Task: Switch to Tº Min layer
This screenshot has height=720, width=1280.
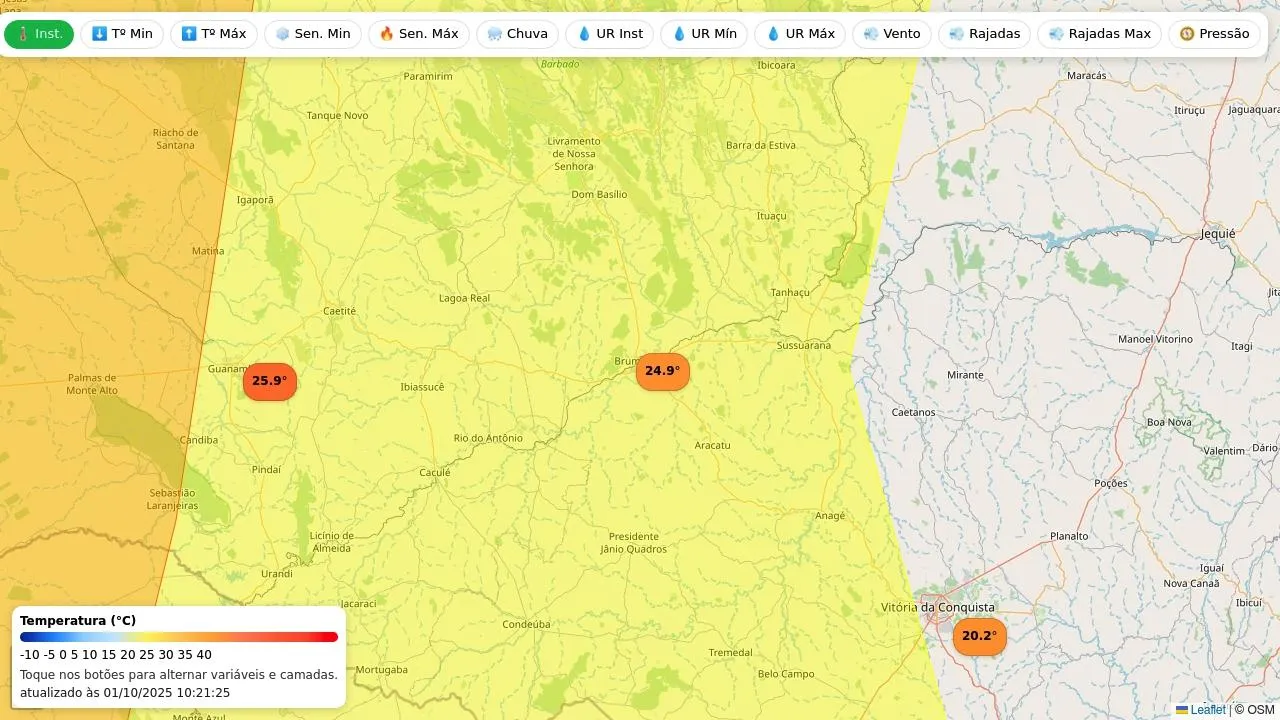Action: [122, 34]
